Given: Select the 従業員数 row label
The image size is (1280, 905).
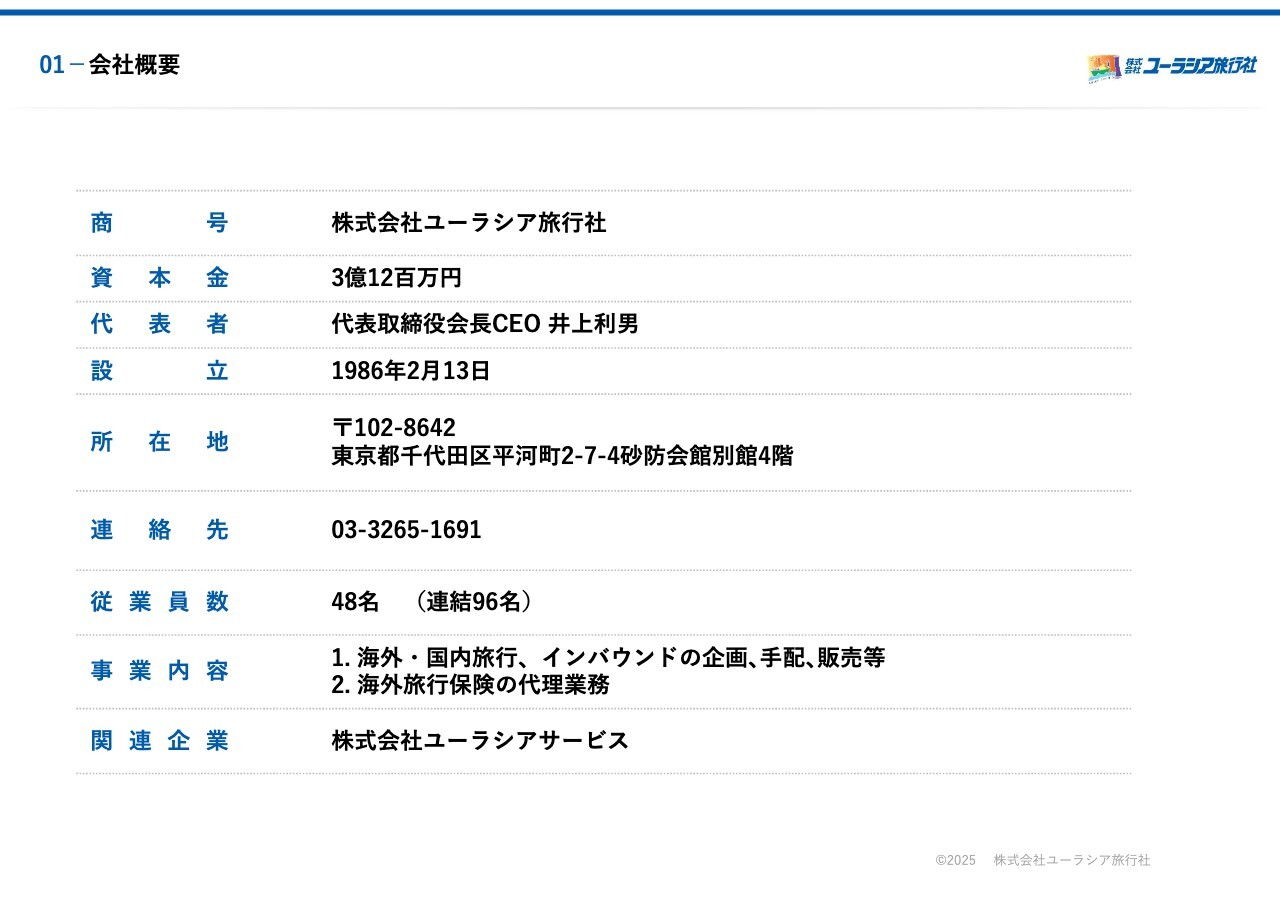Looking at the screenshot, I should [x=159, y=602].
